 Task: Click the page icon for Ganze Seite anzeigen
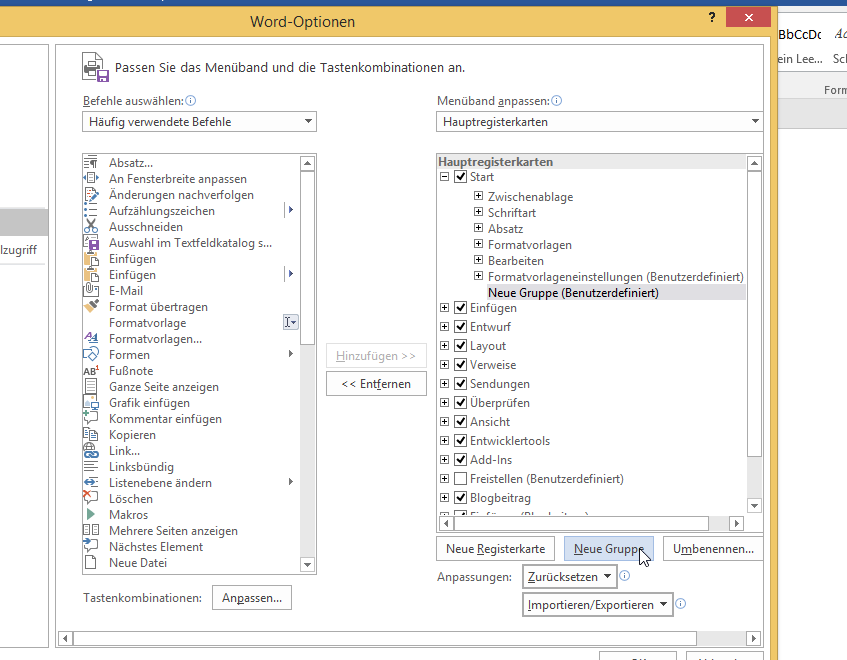tap(91, 387)
